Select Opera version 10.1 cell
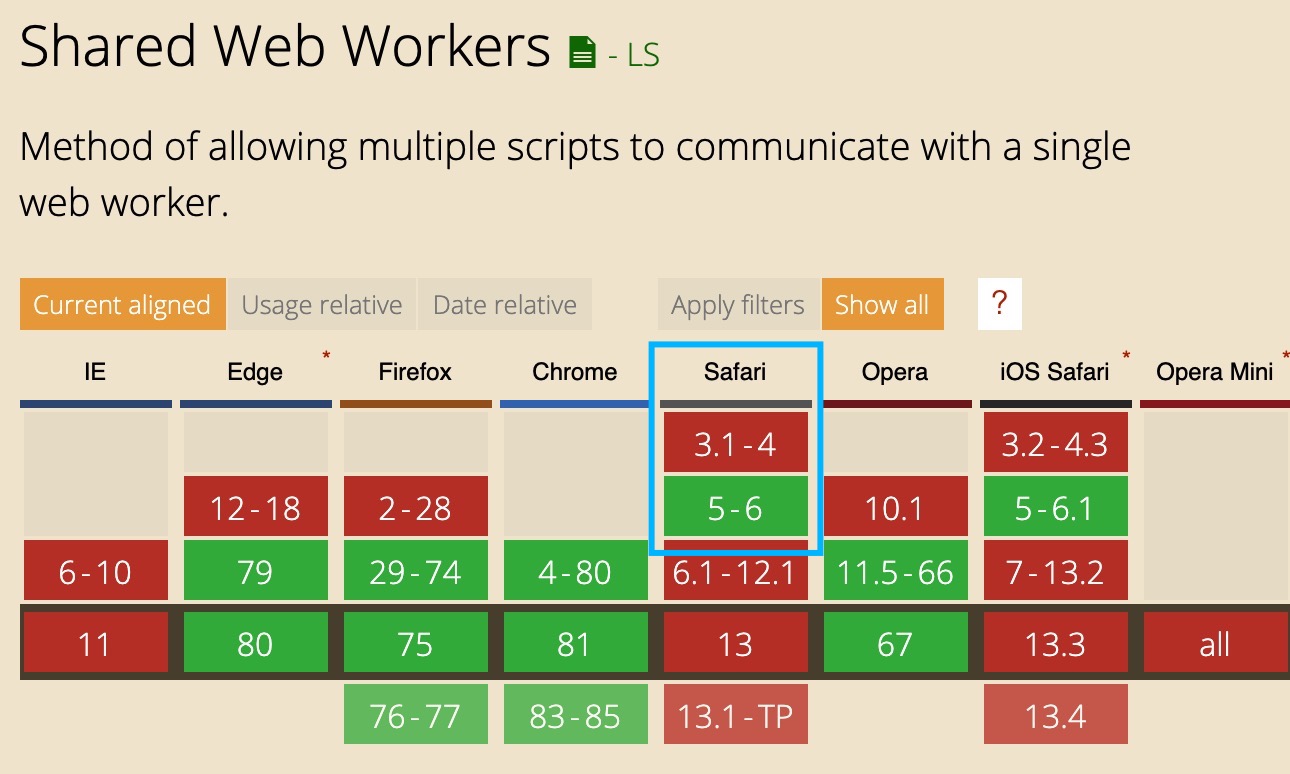Viewport: 1290px width, 774px height. click(895, 508)
